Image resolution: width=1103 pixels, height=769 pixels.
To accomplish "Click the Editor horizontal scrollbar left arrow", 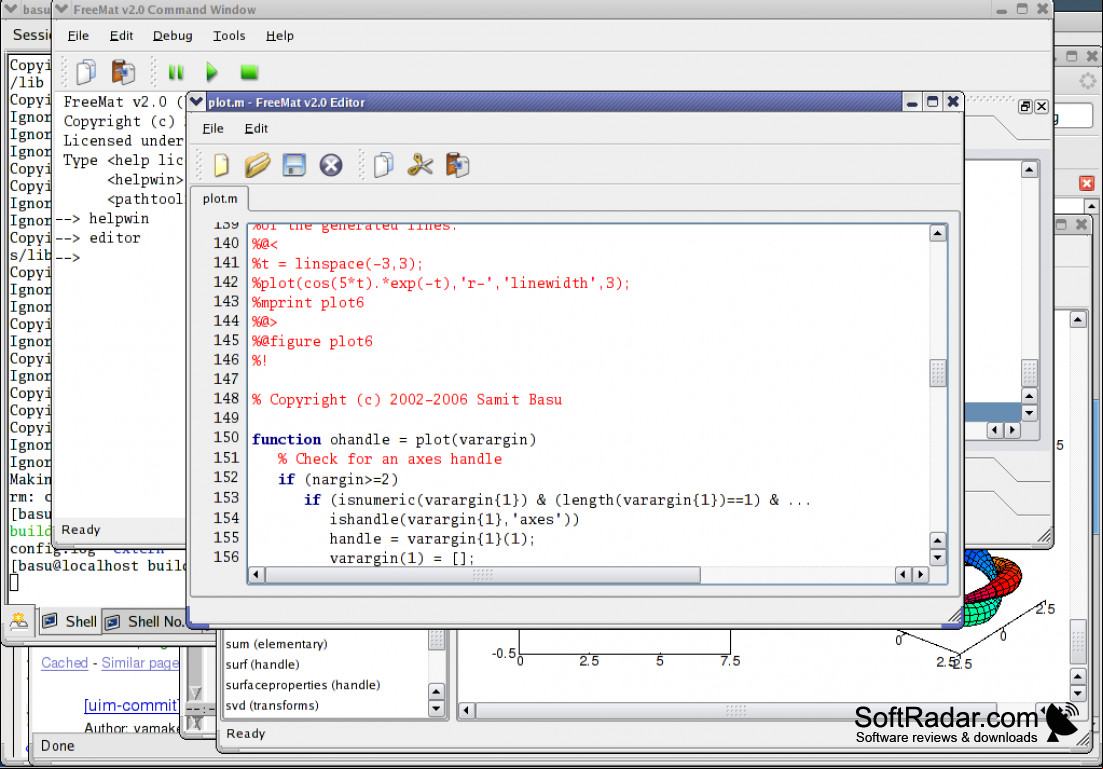I will (x=256, y=575).
